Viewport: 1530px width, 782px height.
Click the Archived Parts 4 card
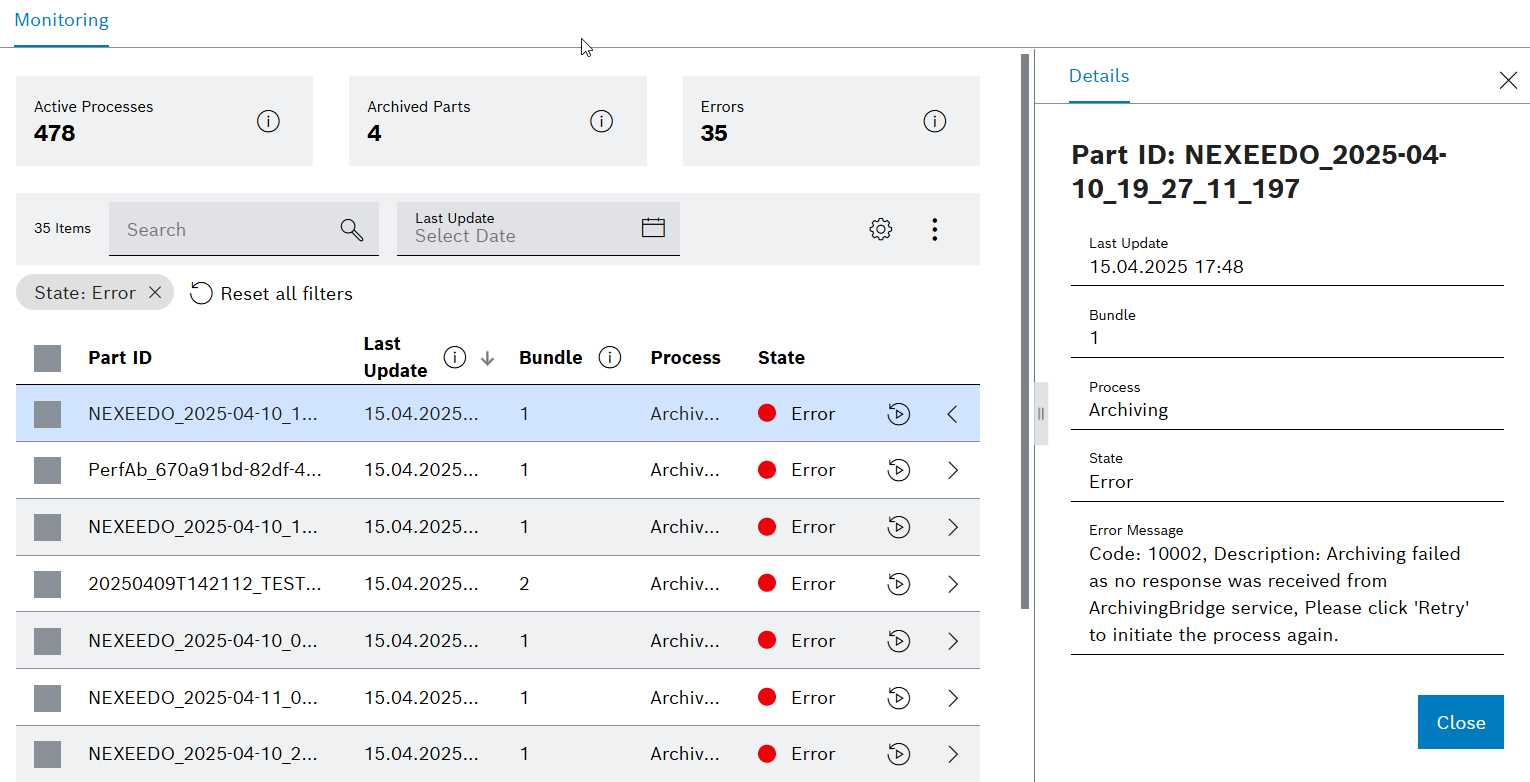tap(498, 121)
